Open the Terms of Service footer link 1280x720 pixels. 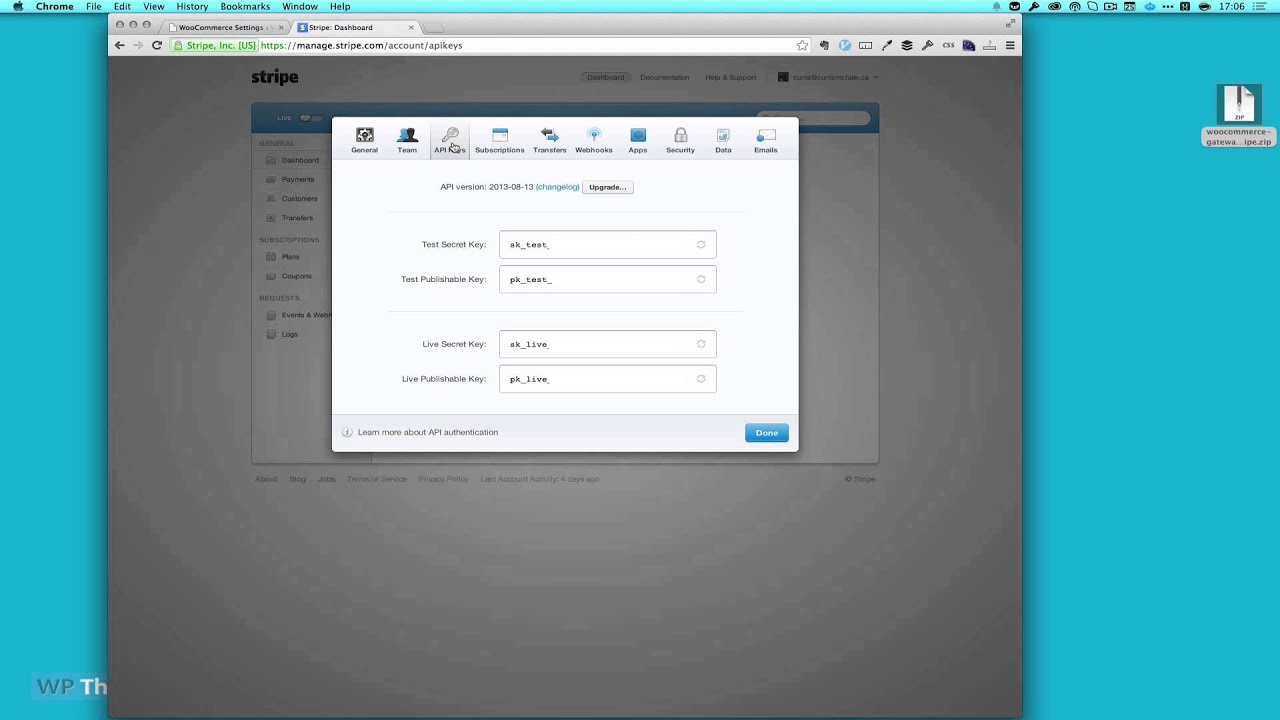377,479
